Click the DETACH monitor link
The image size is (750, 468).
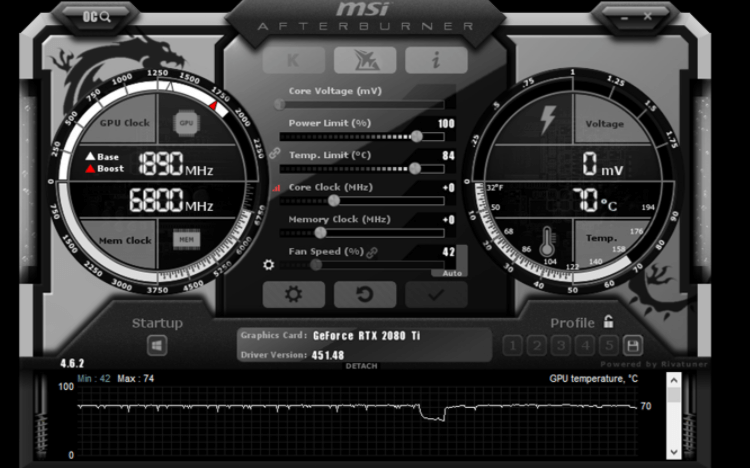coord(361,366)
